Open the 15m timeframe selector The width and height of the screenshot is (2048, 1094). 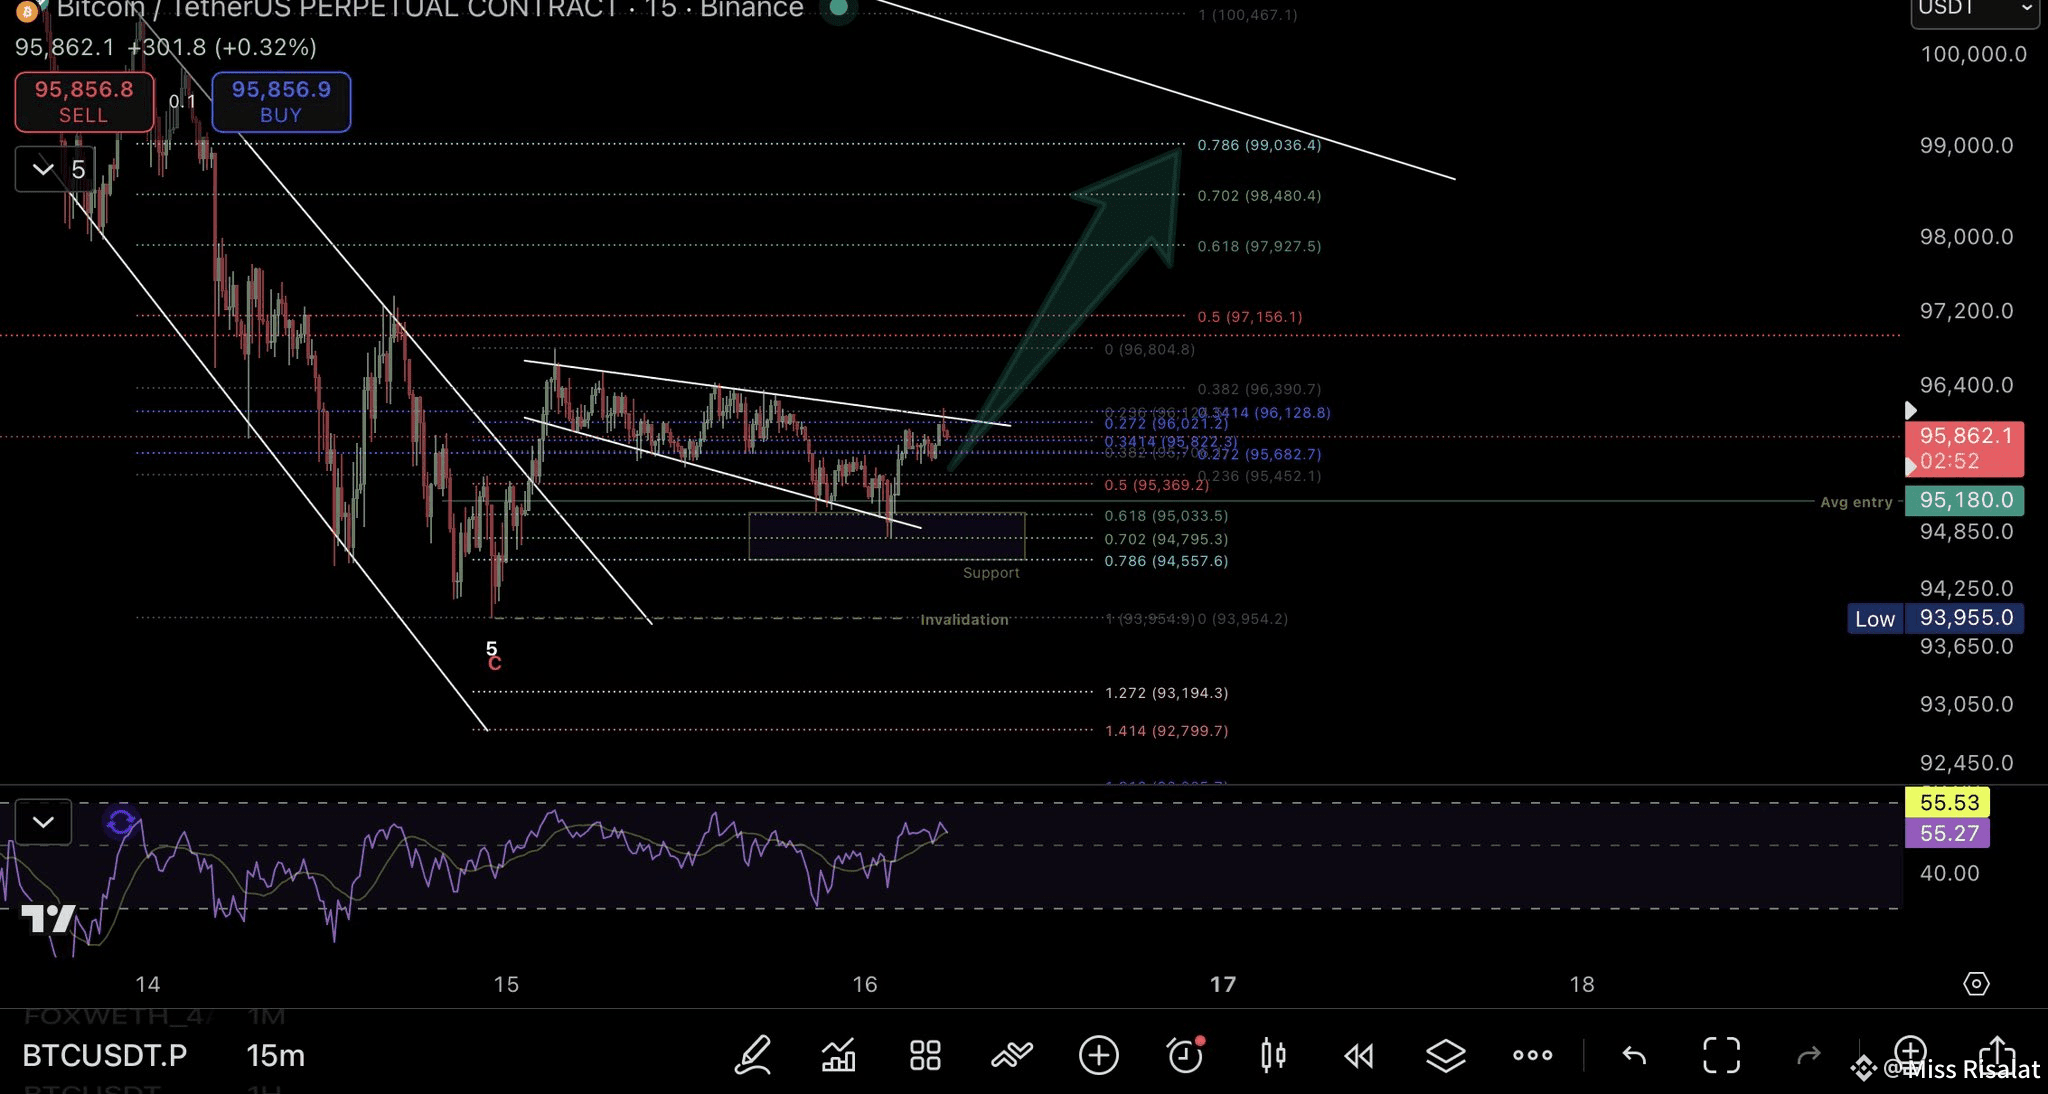(x=275, y=1055)
